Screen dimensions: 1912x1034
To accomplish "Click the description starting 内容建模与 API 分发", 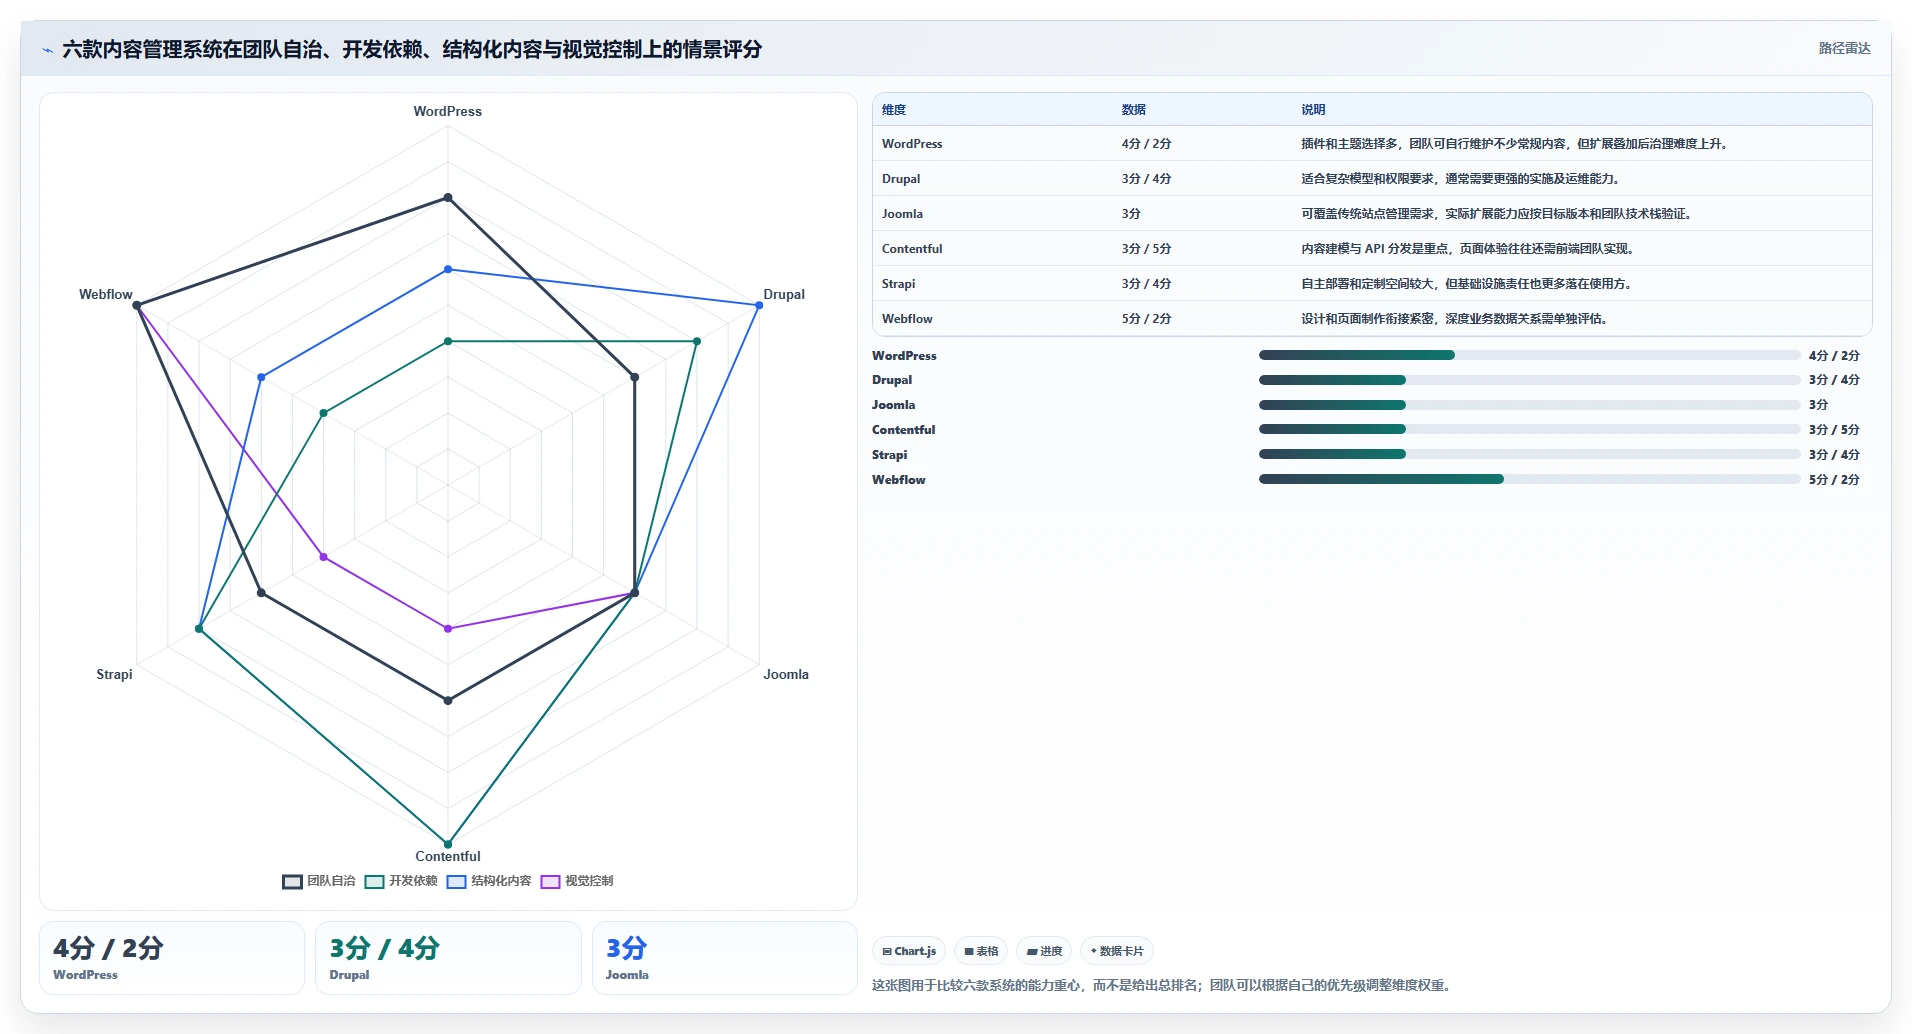I will tap(1469, 249).
